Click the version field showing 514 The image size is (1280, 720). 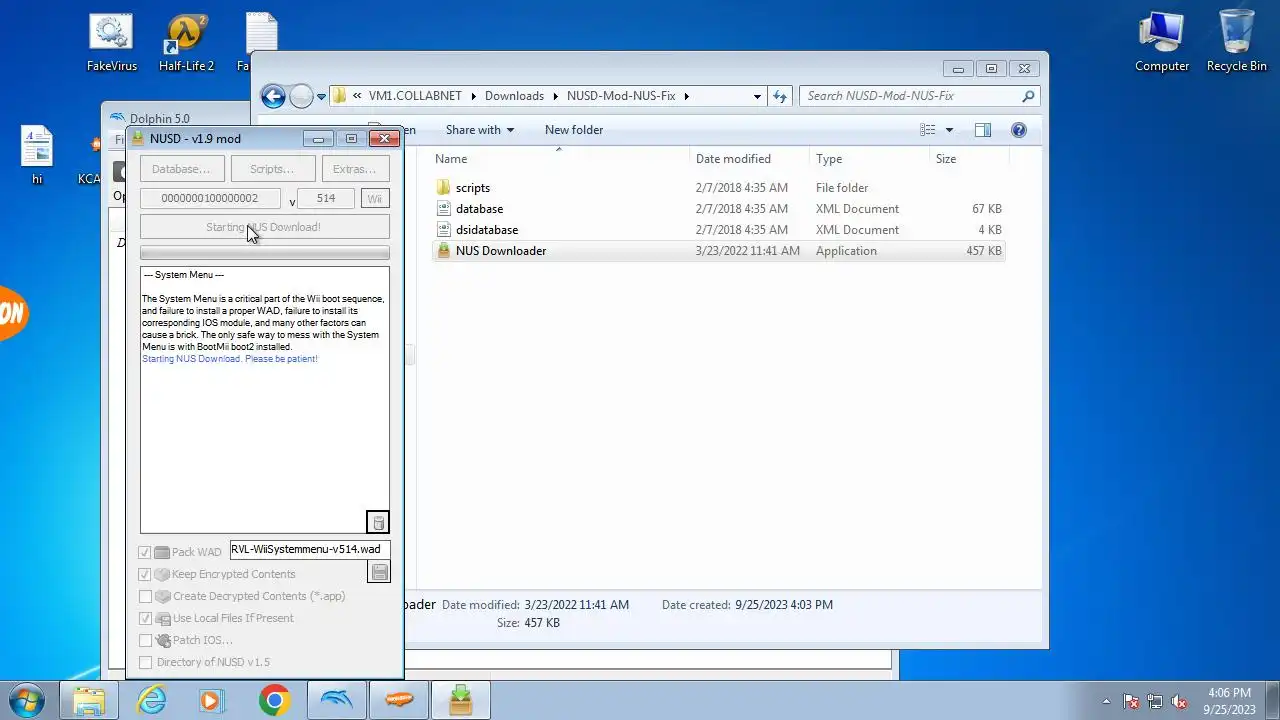[x=326, y=198]
